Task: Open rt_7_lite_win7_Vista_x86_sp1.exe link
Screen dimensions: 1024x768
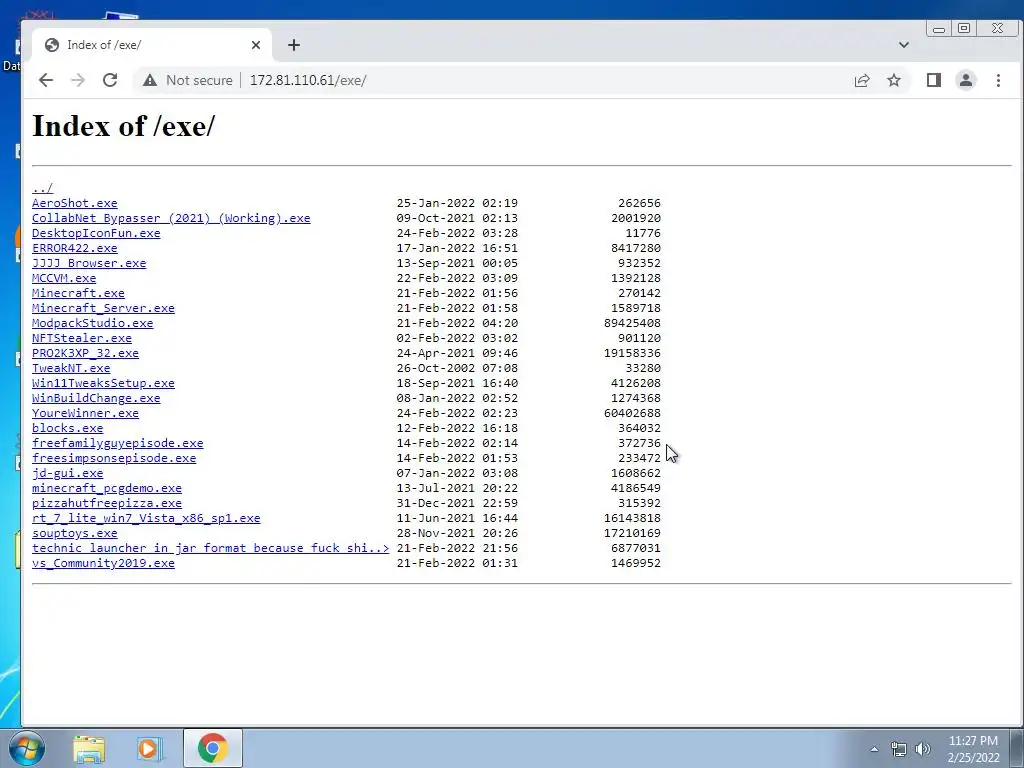Action: click(x=146, y=519)
